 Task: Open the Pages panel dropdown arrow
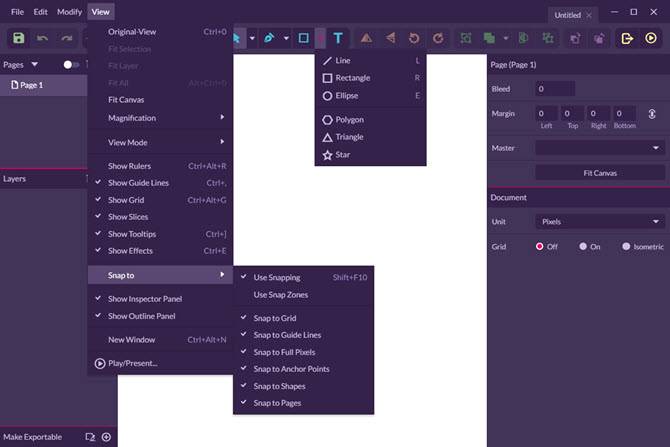tap(35, 65)
